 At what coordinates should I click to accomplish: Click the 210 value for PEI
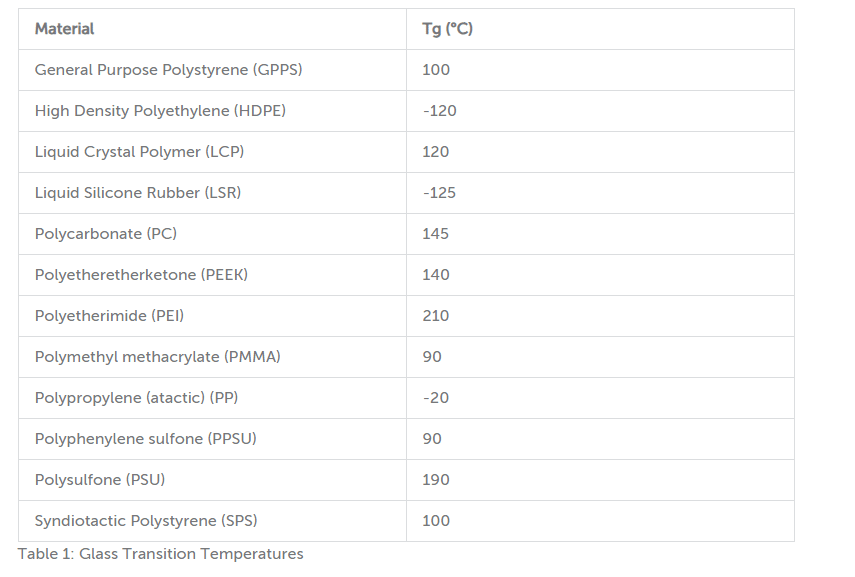point(436,316)
